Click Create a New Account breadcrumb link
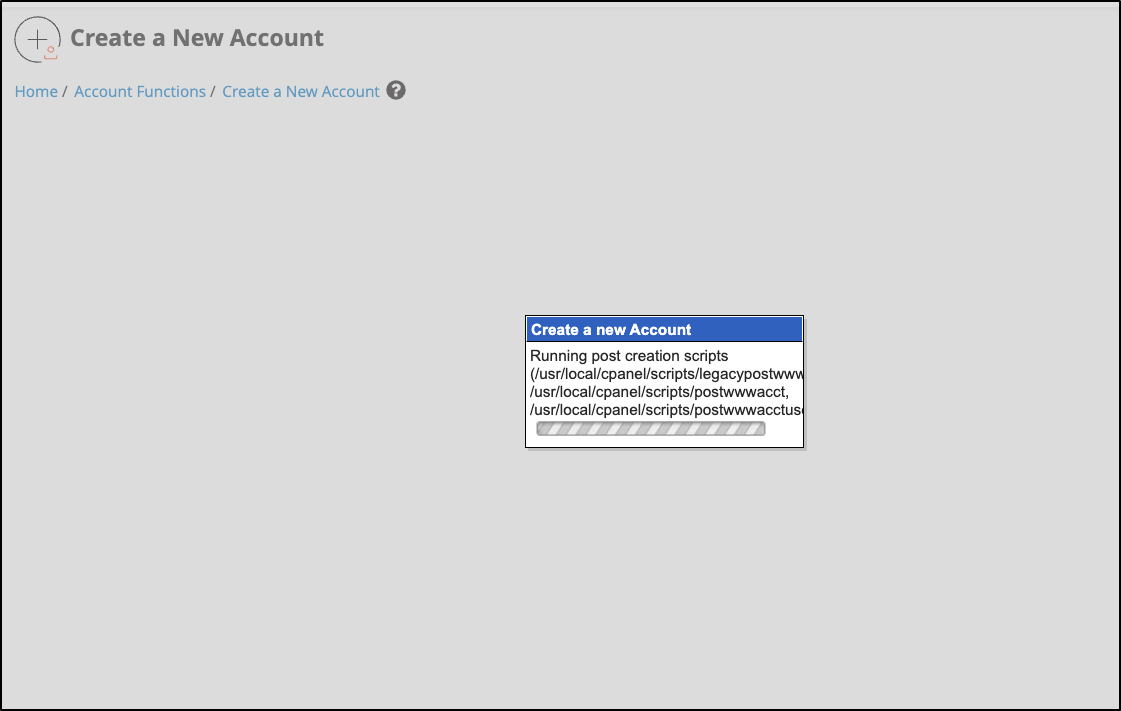Screen dimensions: 1121x711 [301, 91]
